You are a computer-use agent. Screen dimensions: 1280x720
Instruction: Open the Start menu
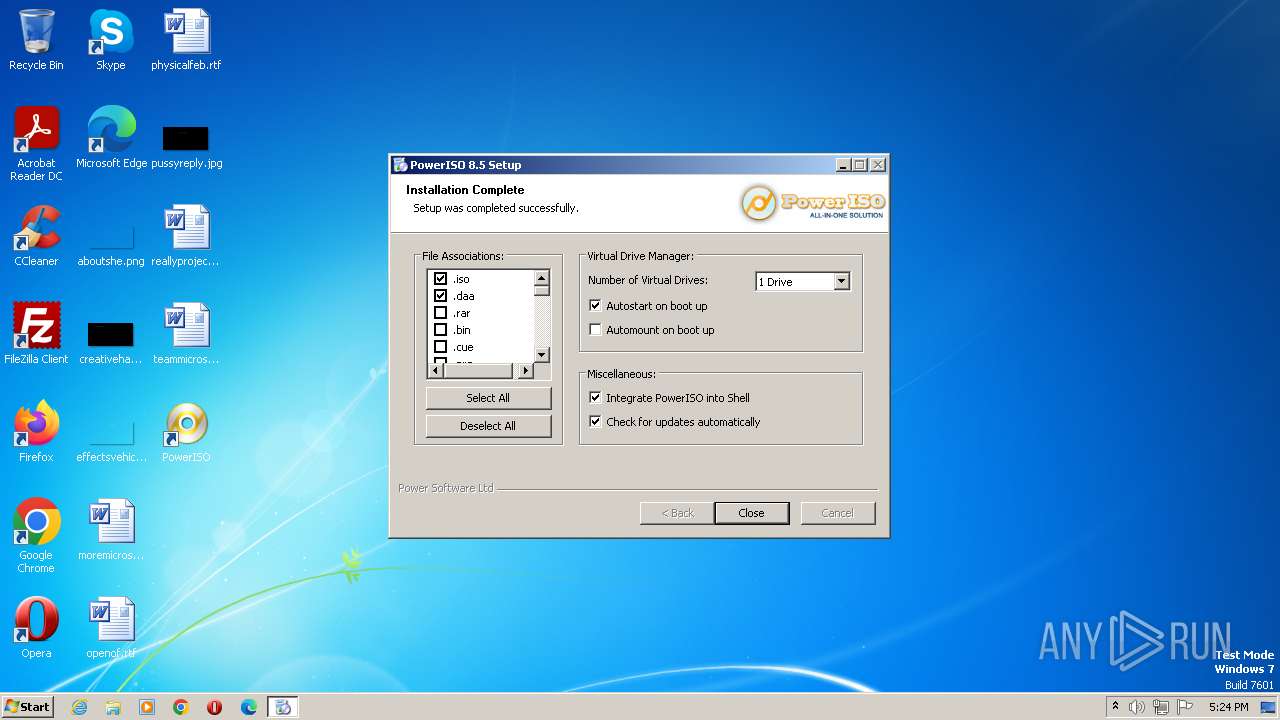(x=27, y=707)
